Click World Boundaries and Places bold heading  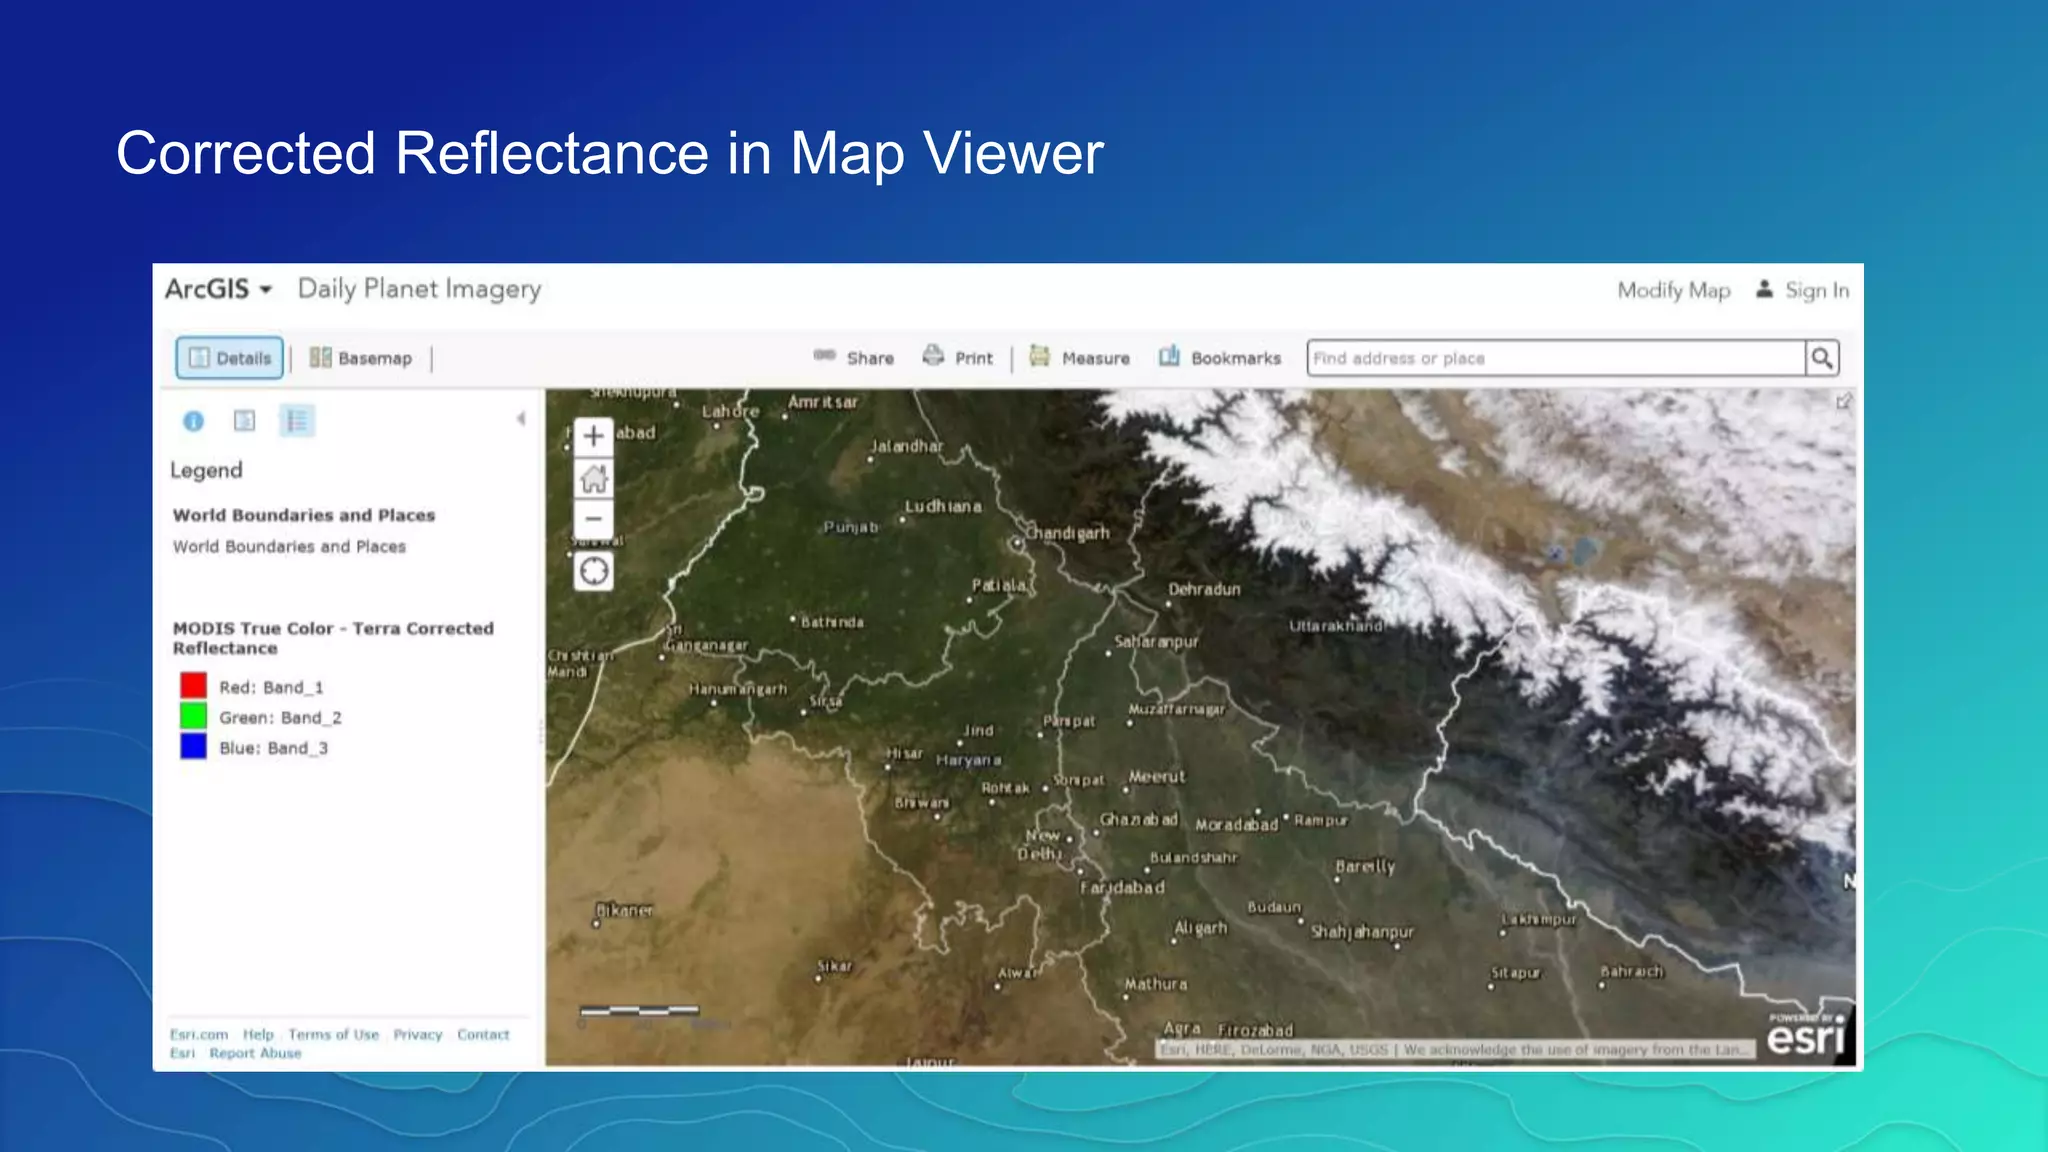[304, 515]
